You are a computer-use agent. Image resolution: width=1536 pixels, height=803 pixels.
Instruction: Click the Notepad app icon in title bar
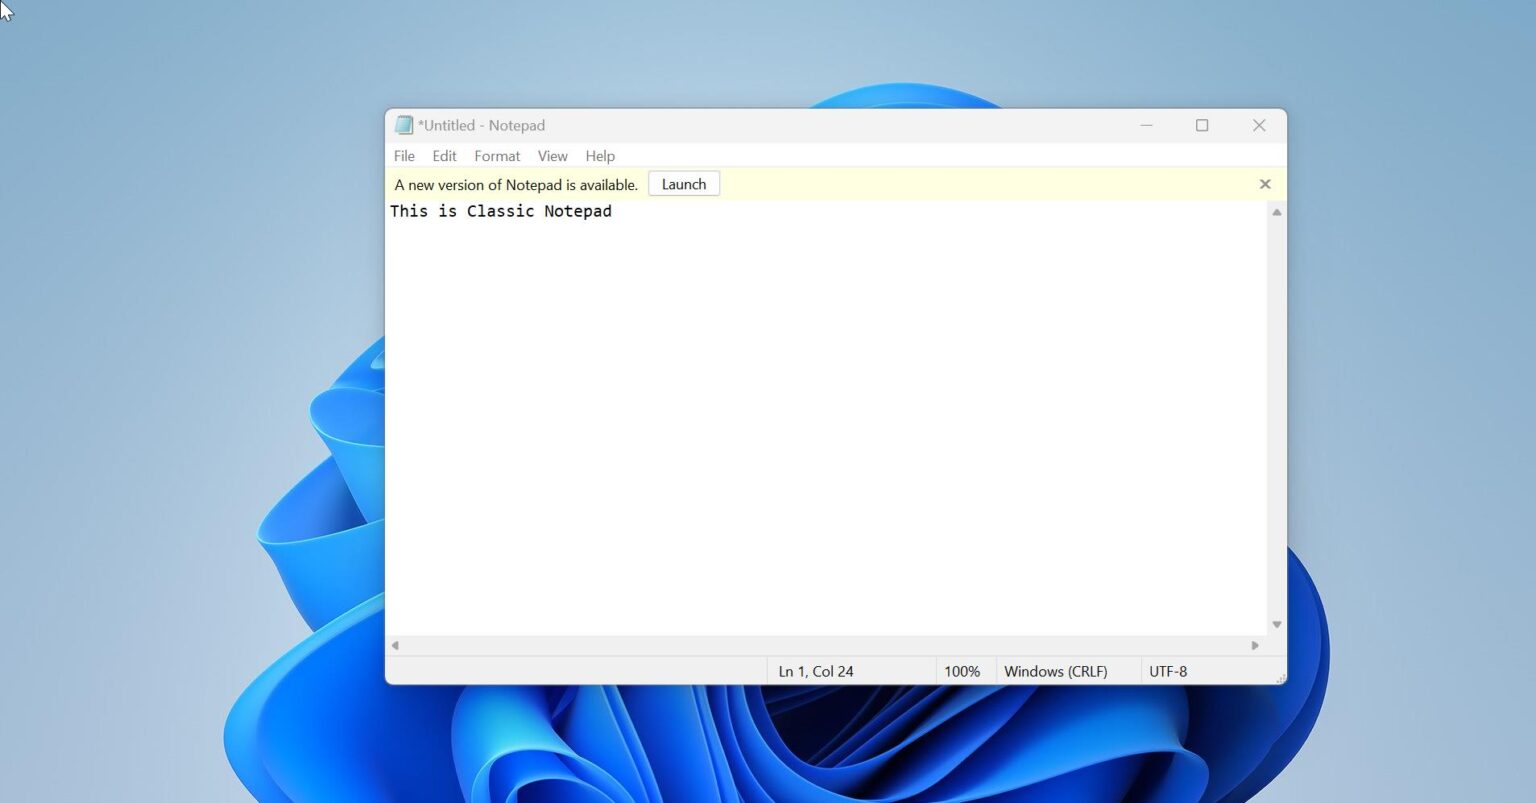pyautogui.click(x=404, y=125)
